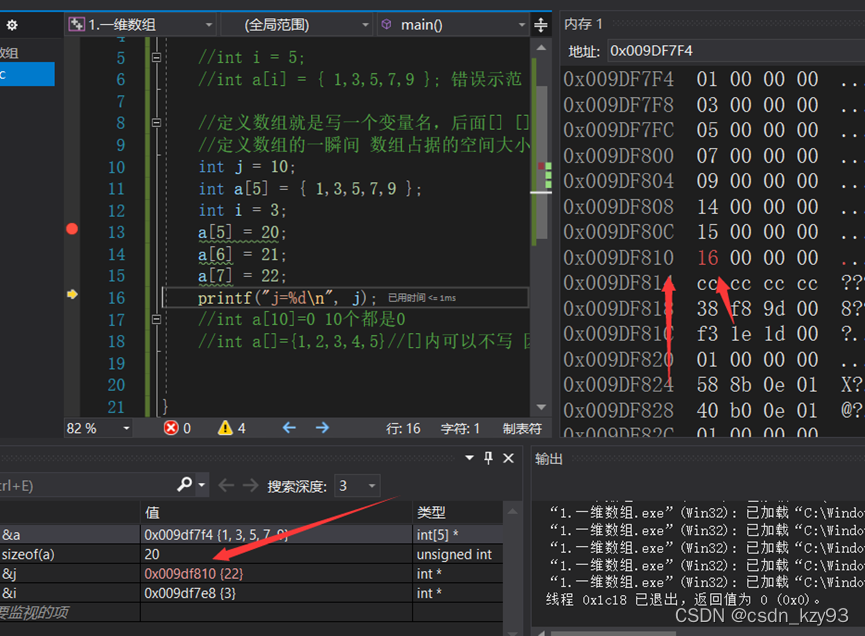The height and width of the screenshot is (636, 865).
Task: Click the red byte 16 at 0x009DF810
Action: (x=707, y=258)
